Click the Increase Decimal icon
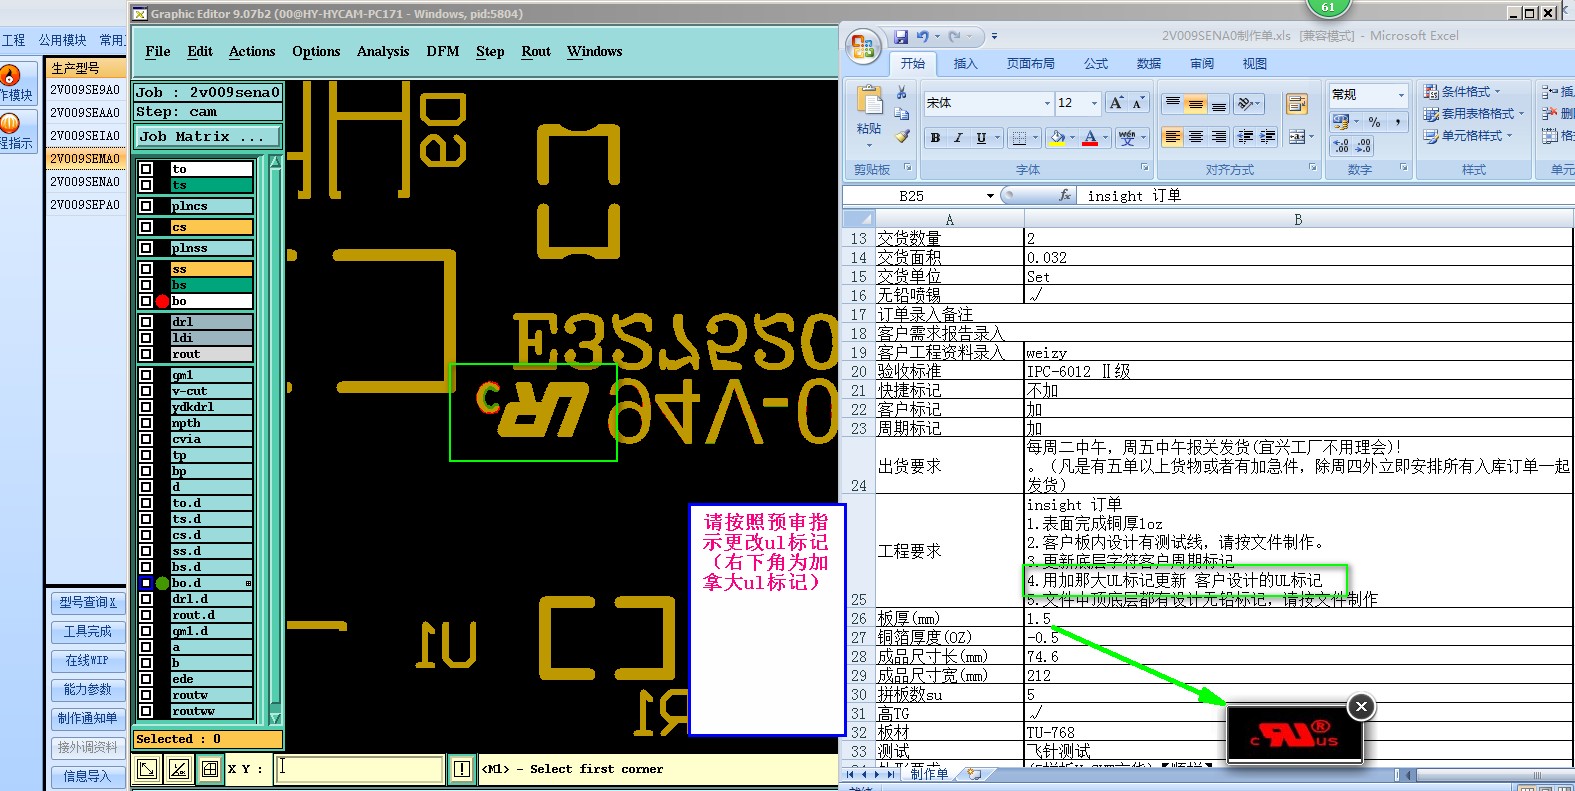 [1341, 146]
